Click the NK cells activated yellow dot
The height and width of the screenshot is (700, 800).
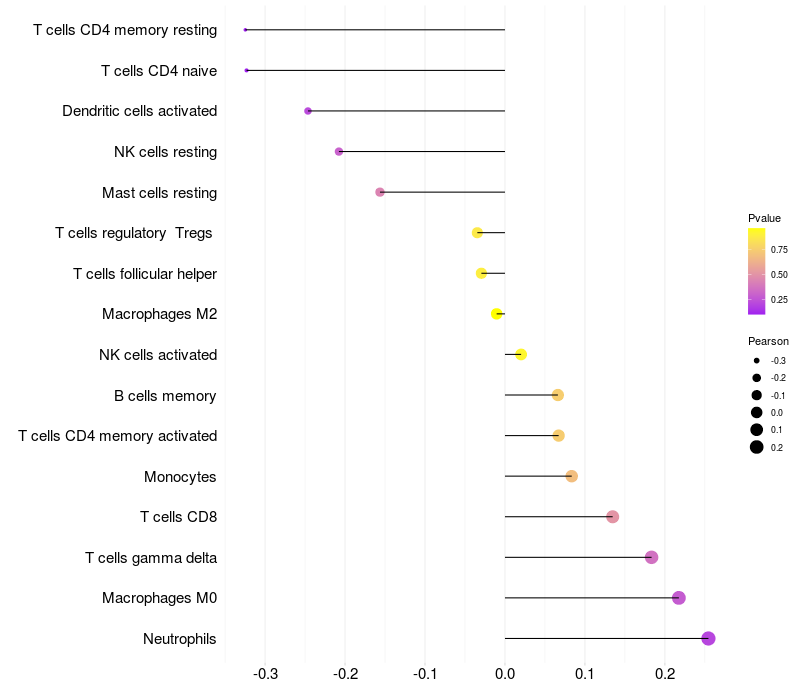tap(521, 354)
